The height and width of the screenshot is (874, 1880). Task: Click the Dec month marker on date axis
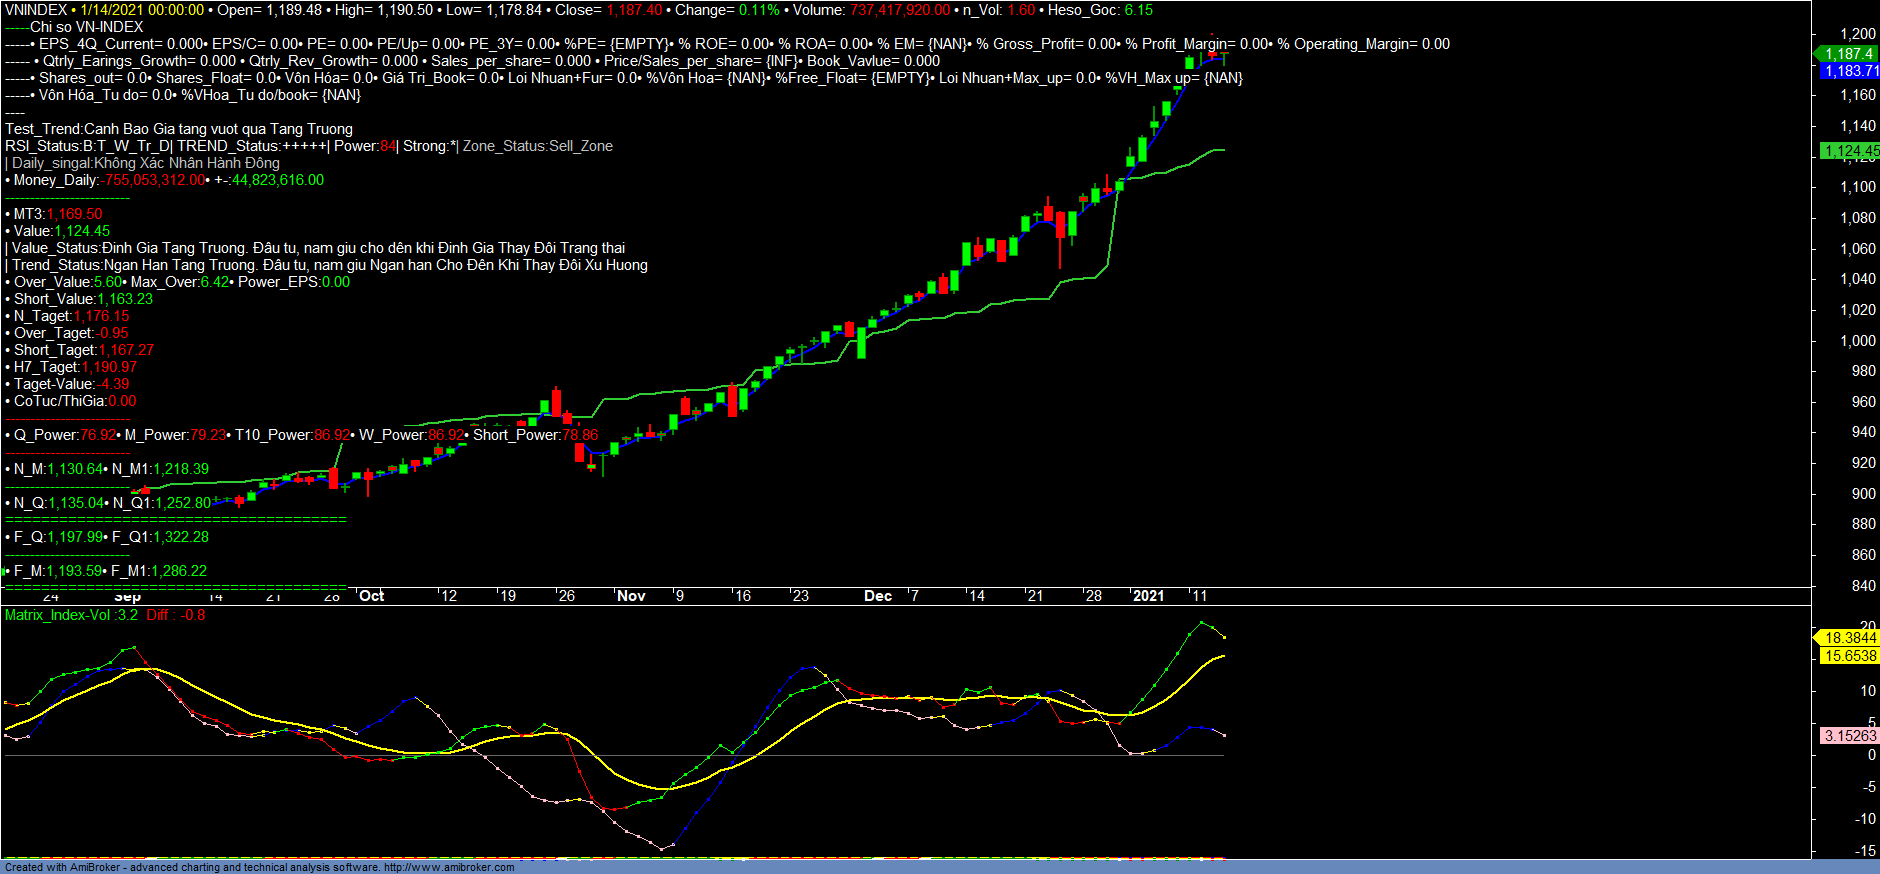pos(878,596)
